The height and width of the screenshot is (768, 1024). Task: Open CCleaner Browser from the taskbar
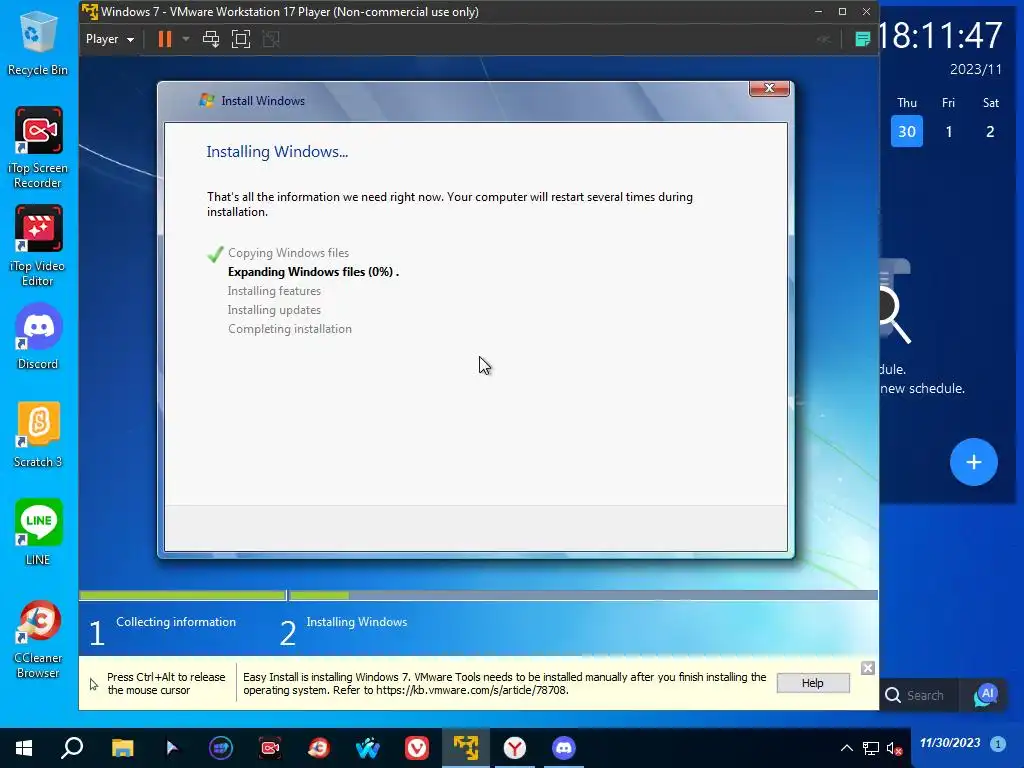(319, 748)
